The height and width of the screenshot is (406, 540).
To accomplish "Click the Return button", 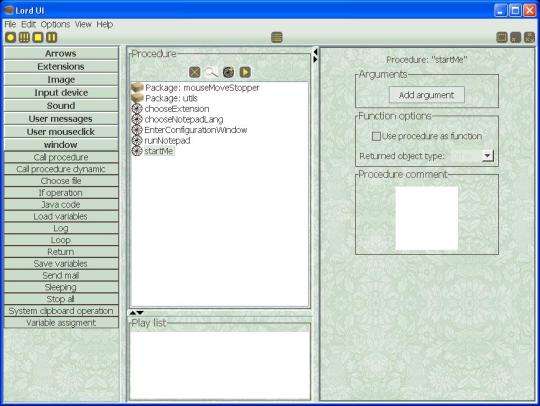I will pyautogui.click(x=61, y=252).
